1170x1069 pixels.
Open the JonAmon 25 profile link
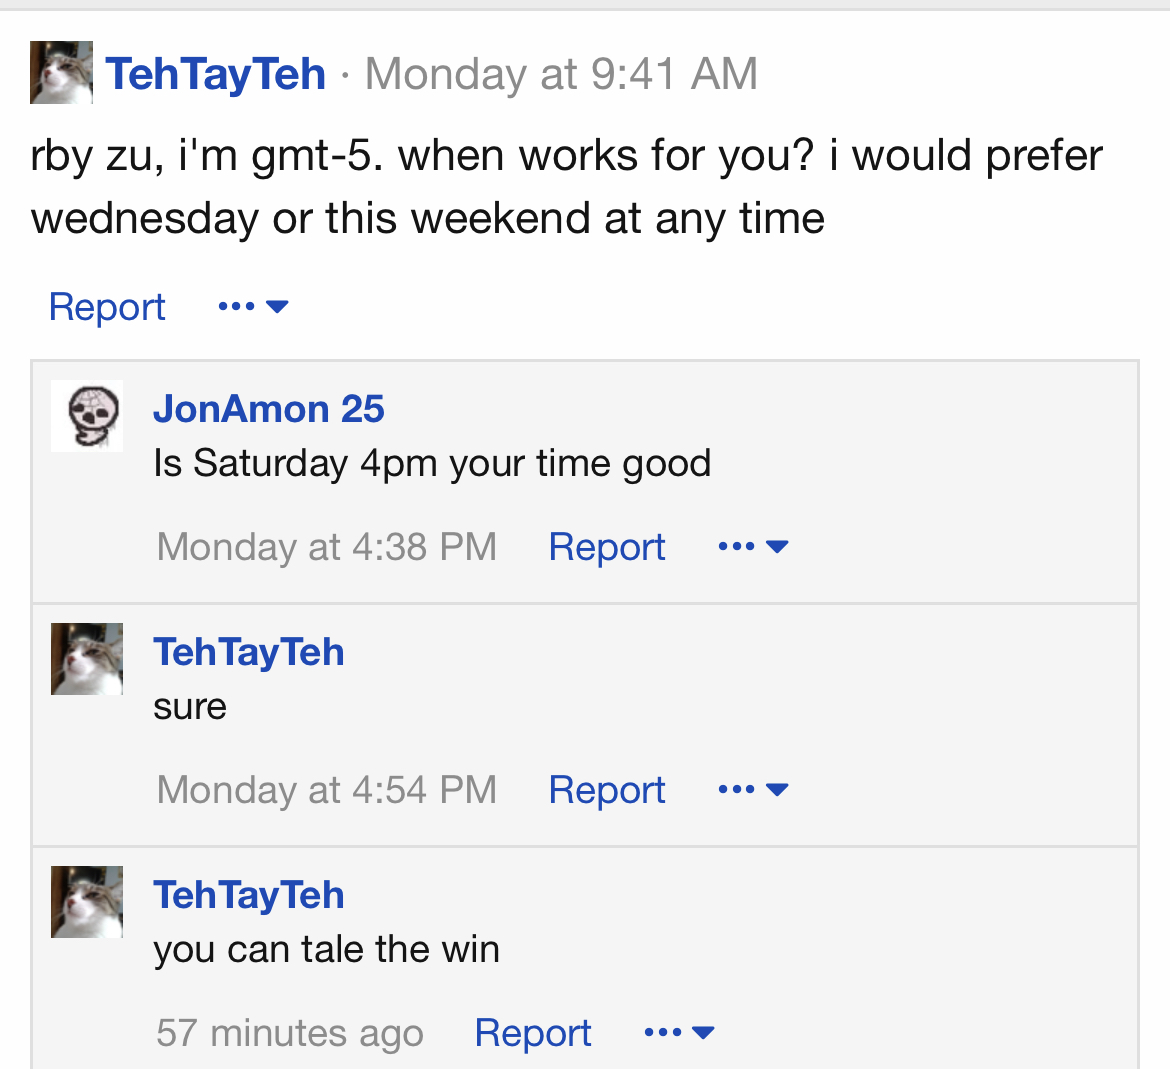[x=268, y=409]
